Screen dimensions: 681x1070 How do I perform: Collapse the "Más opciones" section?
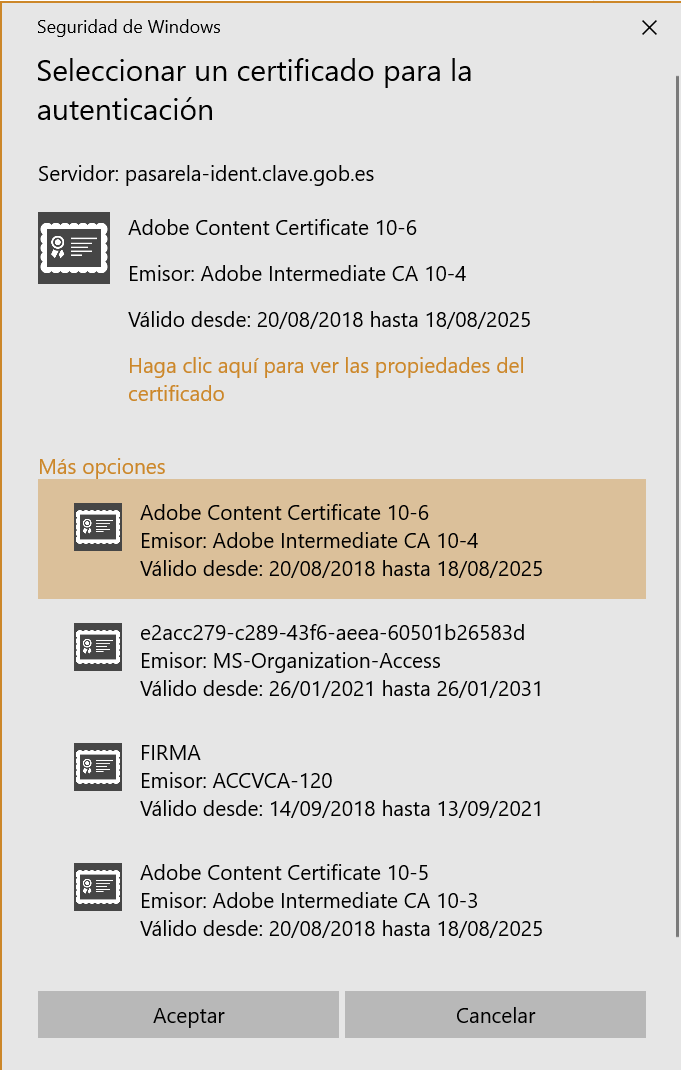coord(102,467)
